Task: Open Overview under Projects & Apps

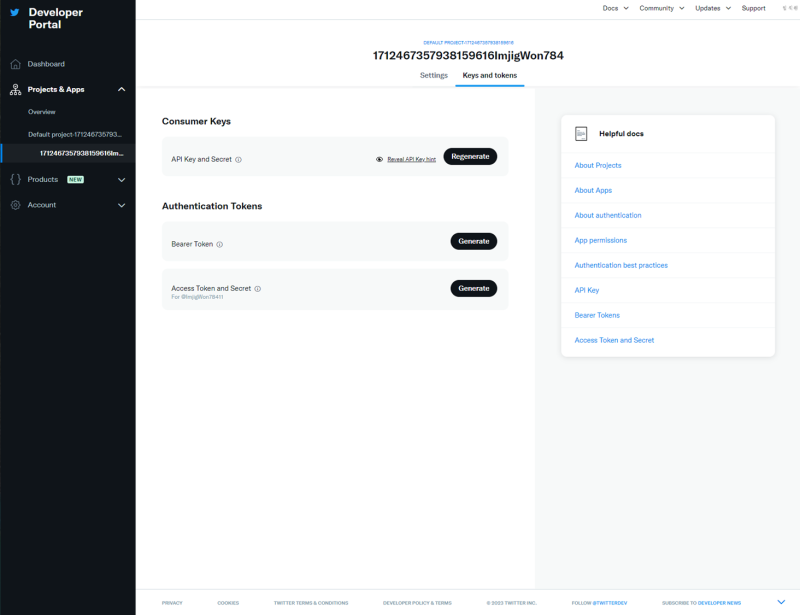Action: [x=42, y=112]
